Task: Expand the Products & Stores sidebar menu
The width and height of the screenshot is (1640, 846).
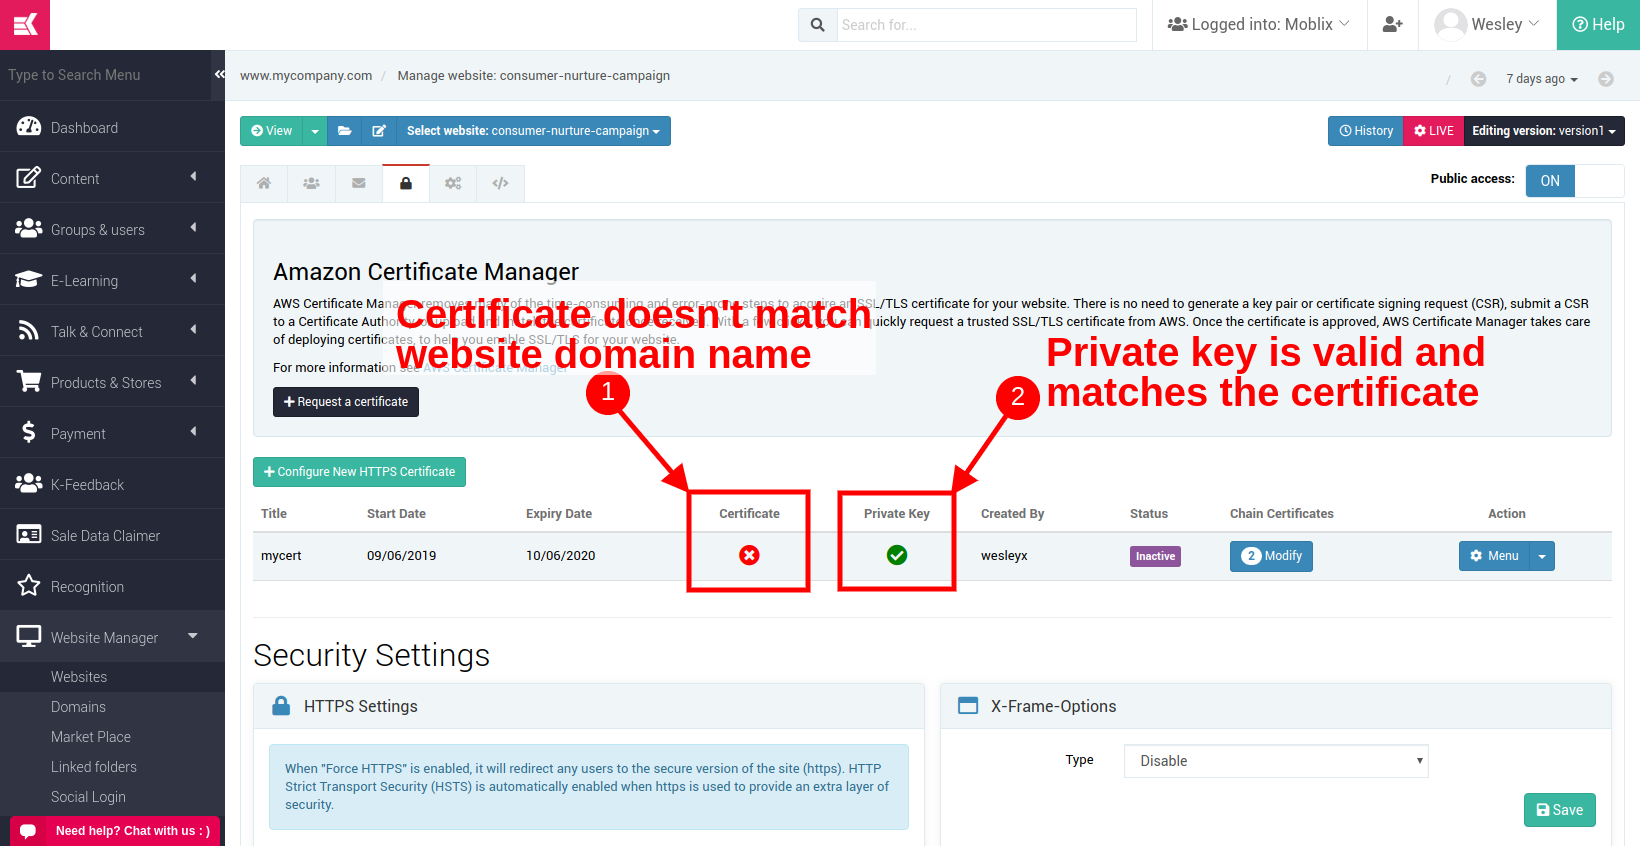Action: (112, 382)
